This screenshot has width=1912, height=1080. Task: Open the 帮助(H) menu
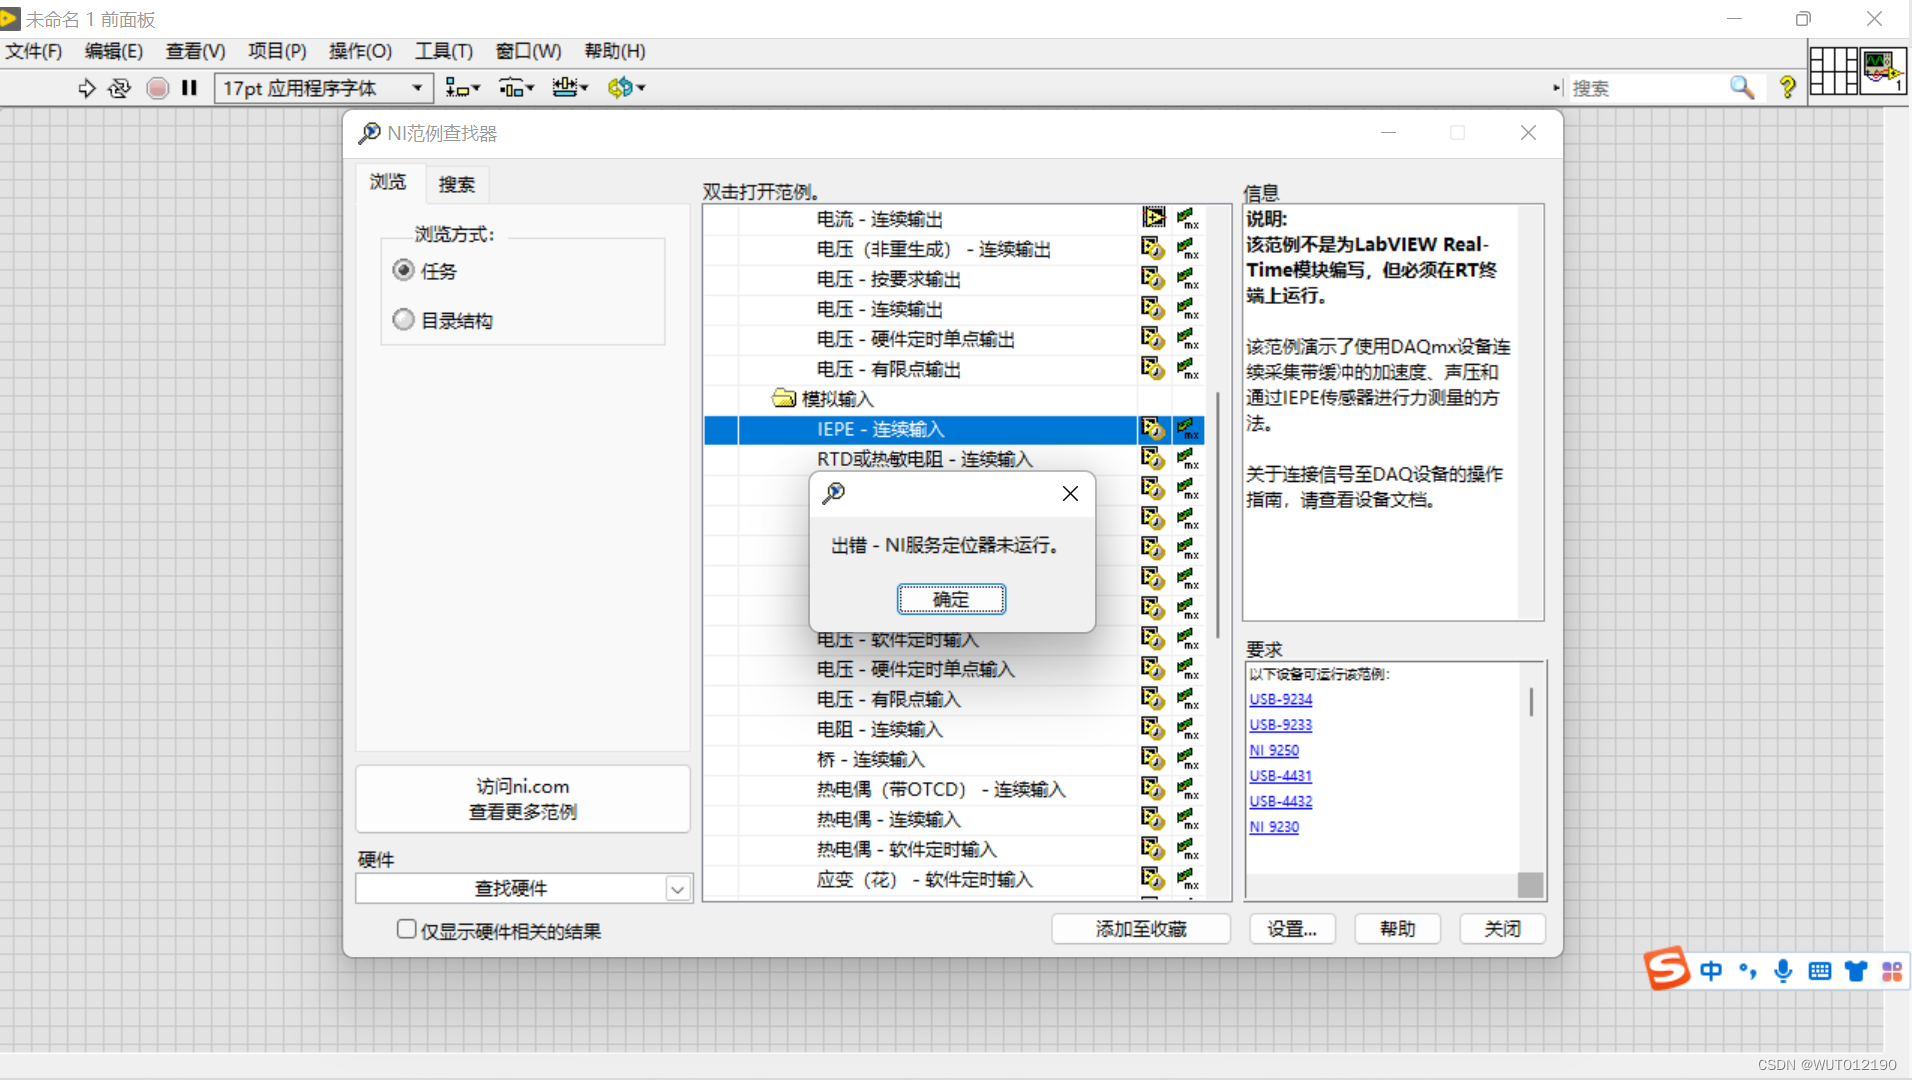click(x=615, y=51)
